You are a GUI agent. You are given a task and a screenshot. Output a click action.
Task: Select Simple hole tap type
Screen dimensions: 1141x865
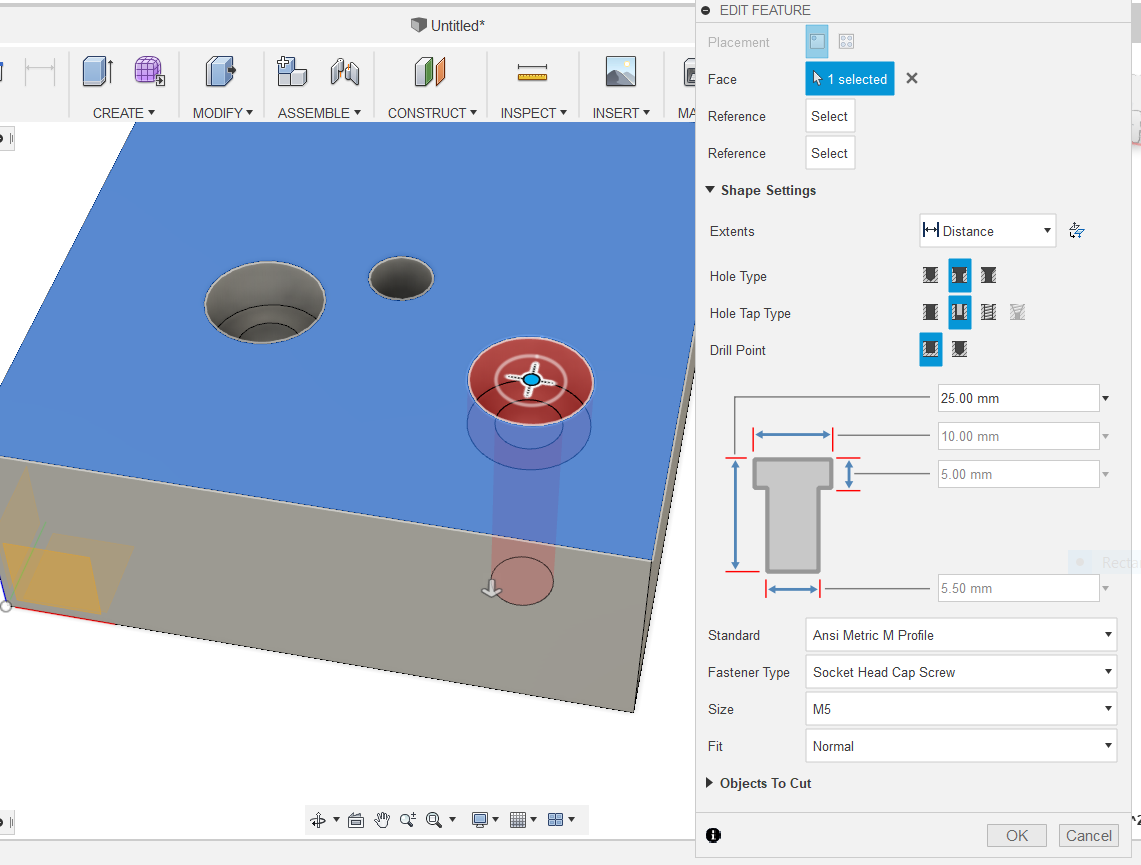[x=931, y=312]
